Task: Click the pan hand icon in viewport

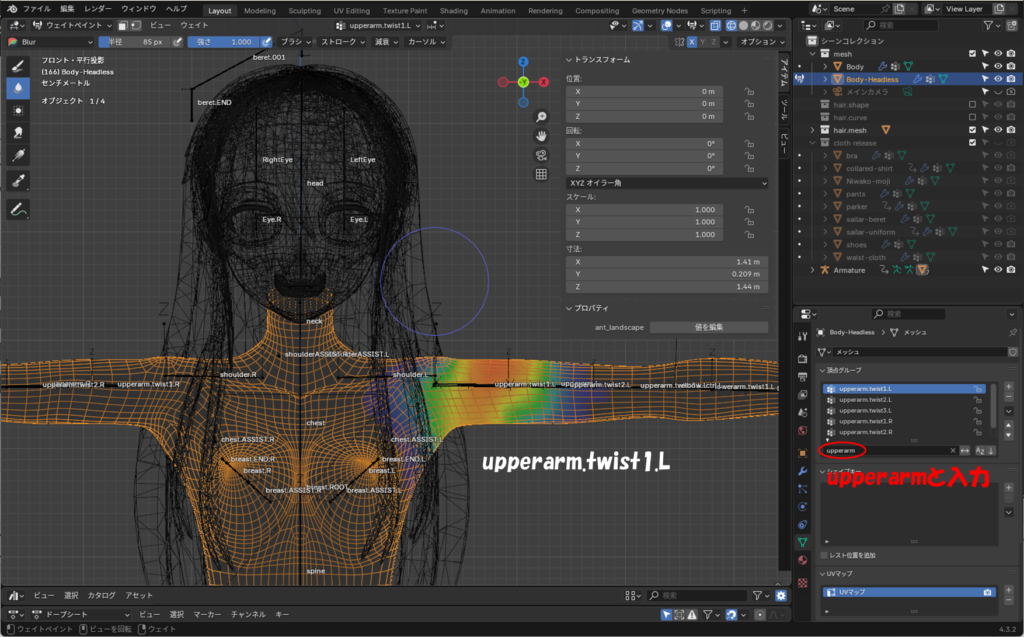Action: click(x=541, y=136)
